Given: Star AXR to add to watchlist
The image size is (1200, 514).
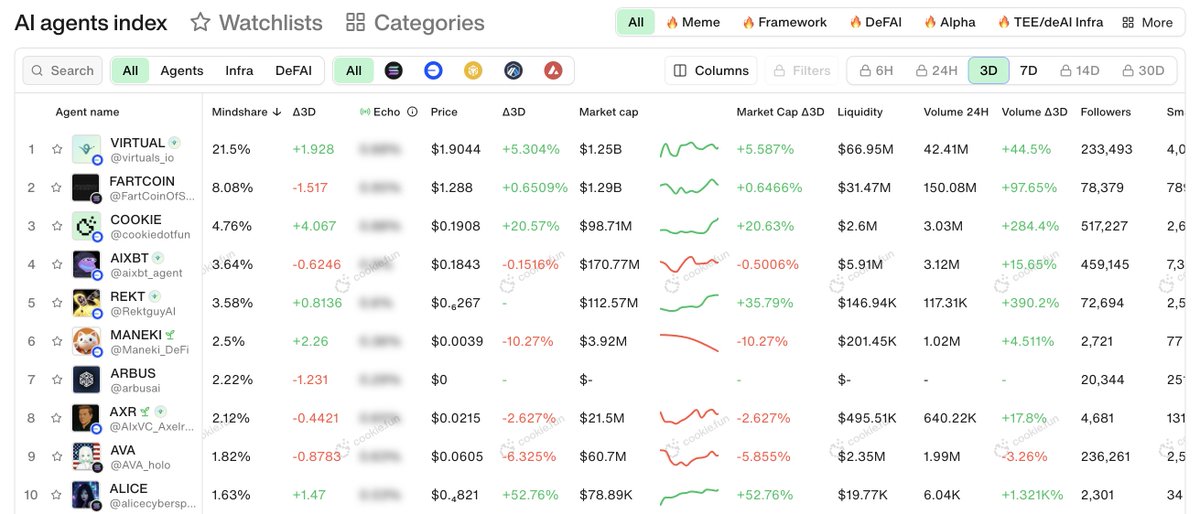Looking at the screenshot, I should pos(57,418).
